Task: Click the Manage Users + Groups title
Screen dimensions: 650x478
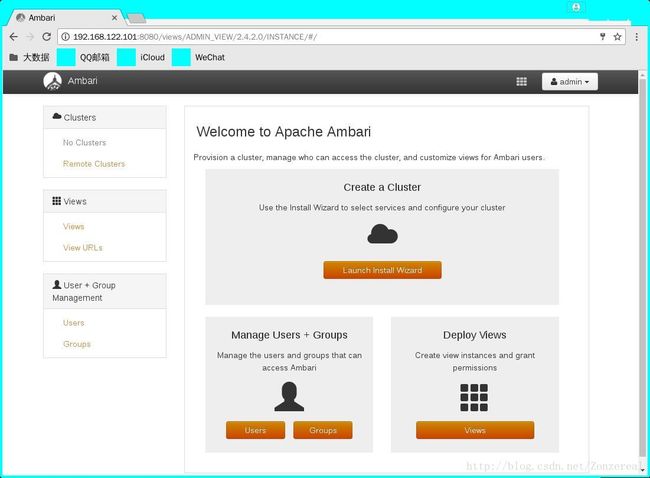Action: coord(289,335)
